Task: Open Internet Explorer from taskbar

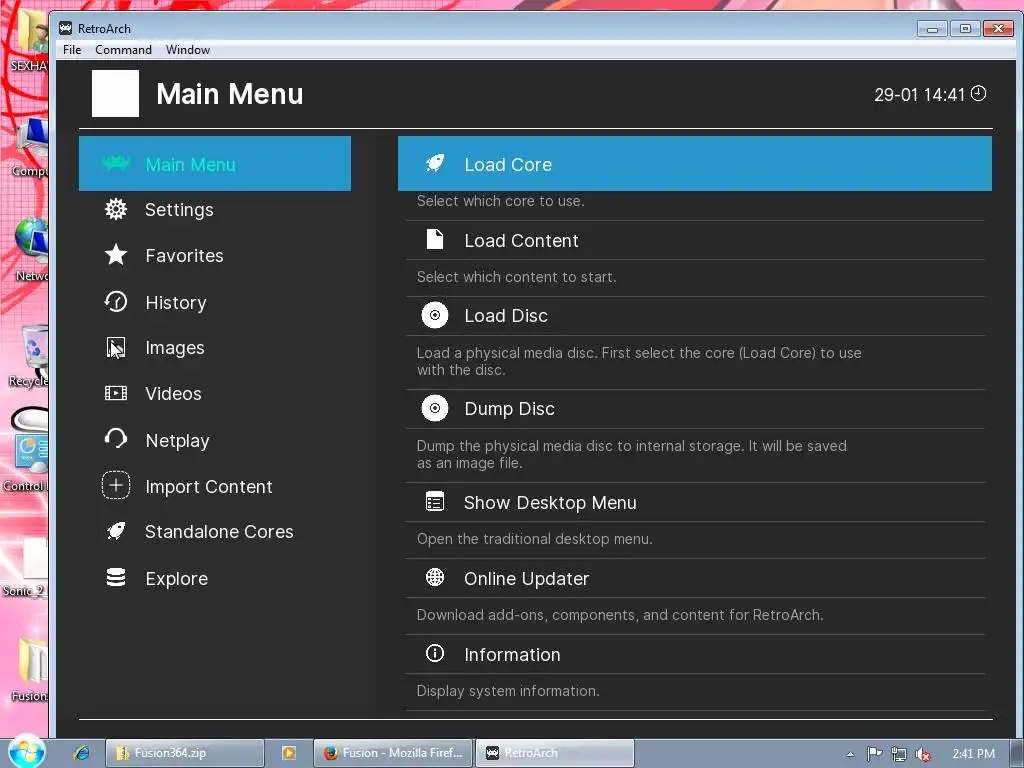Action: [x=82, y=753]
